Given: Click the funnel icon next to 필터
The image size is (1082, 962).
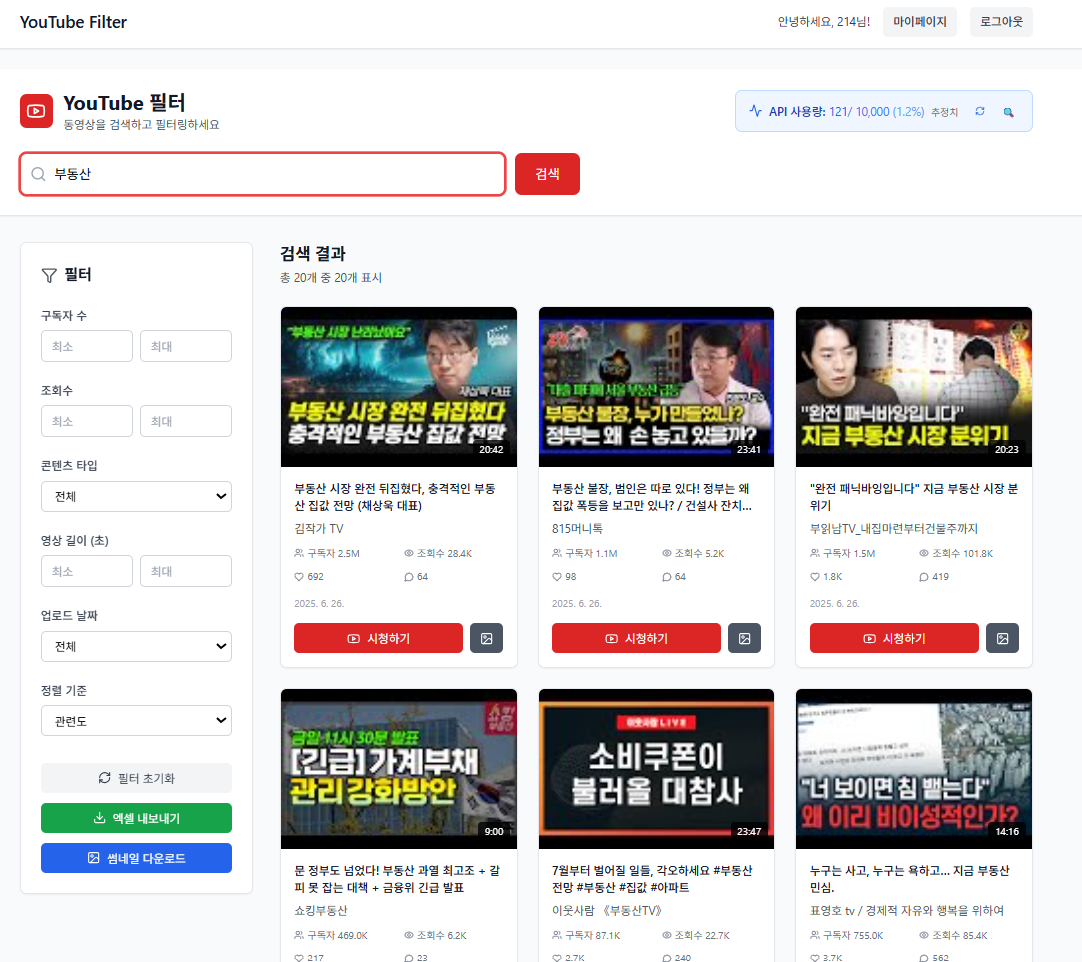Looking at the screenshot, I should 48,275.
